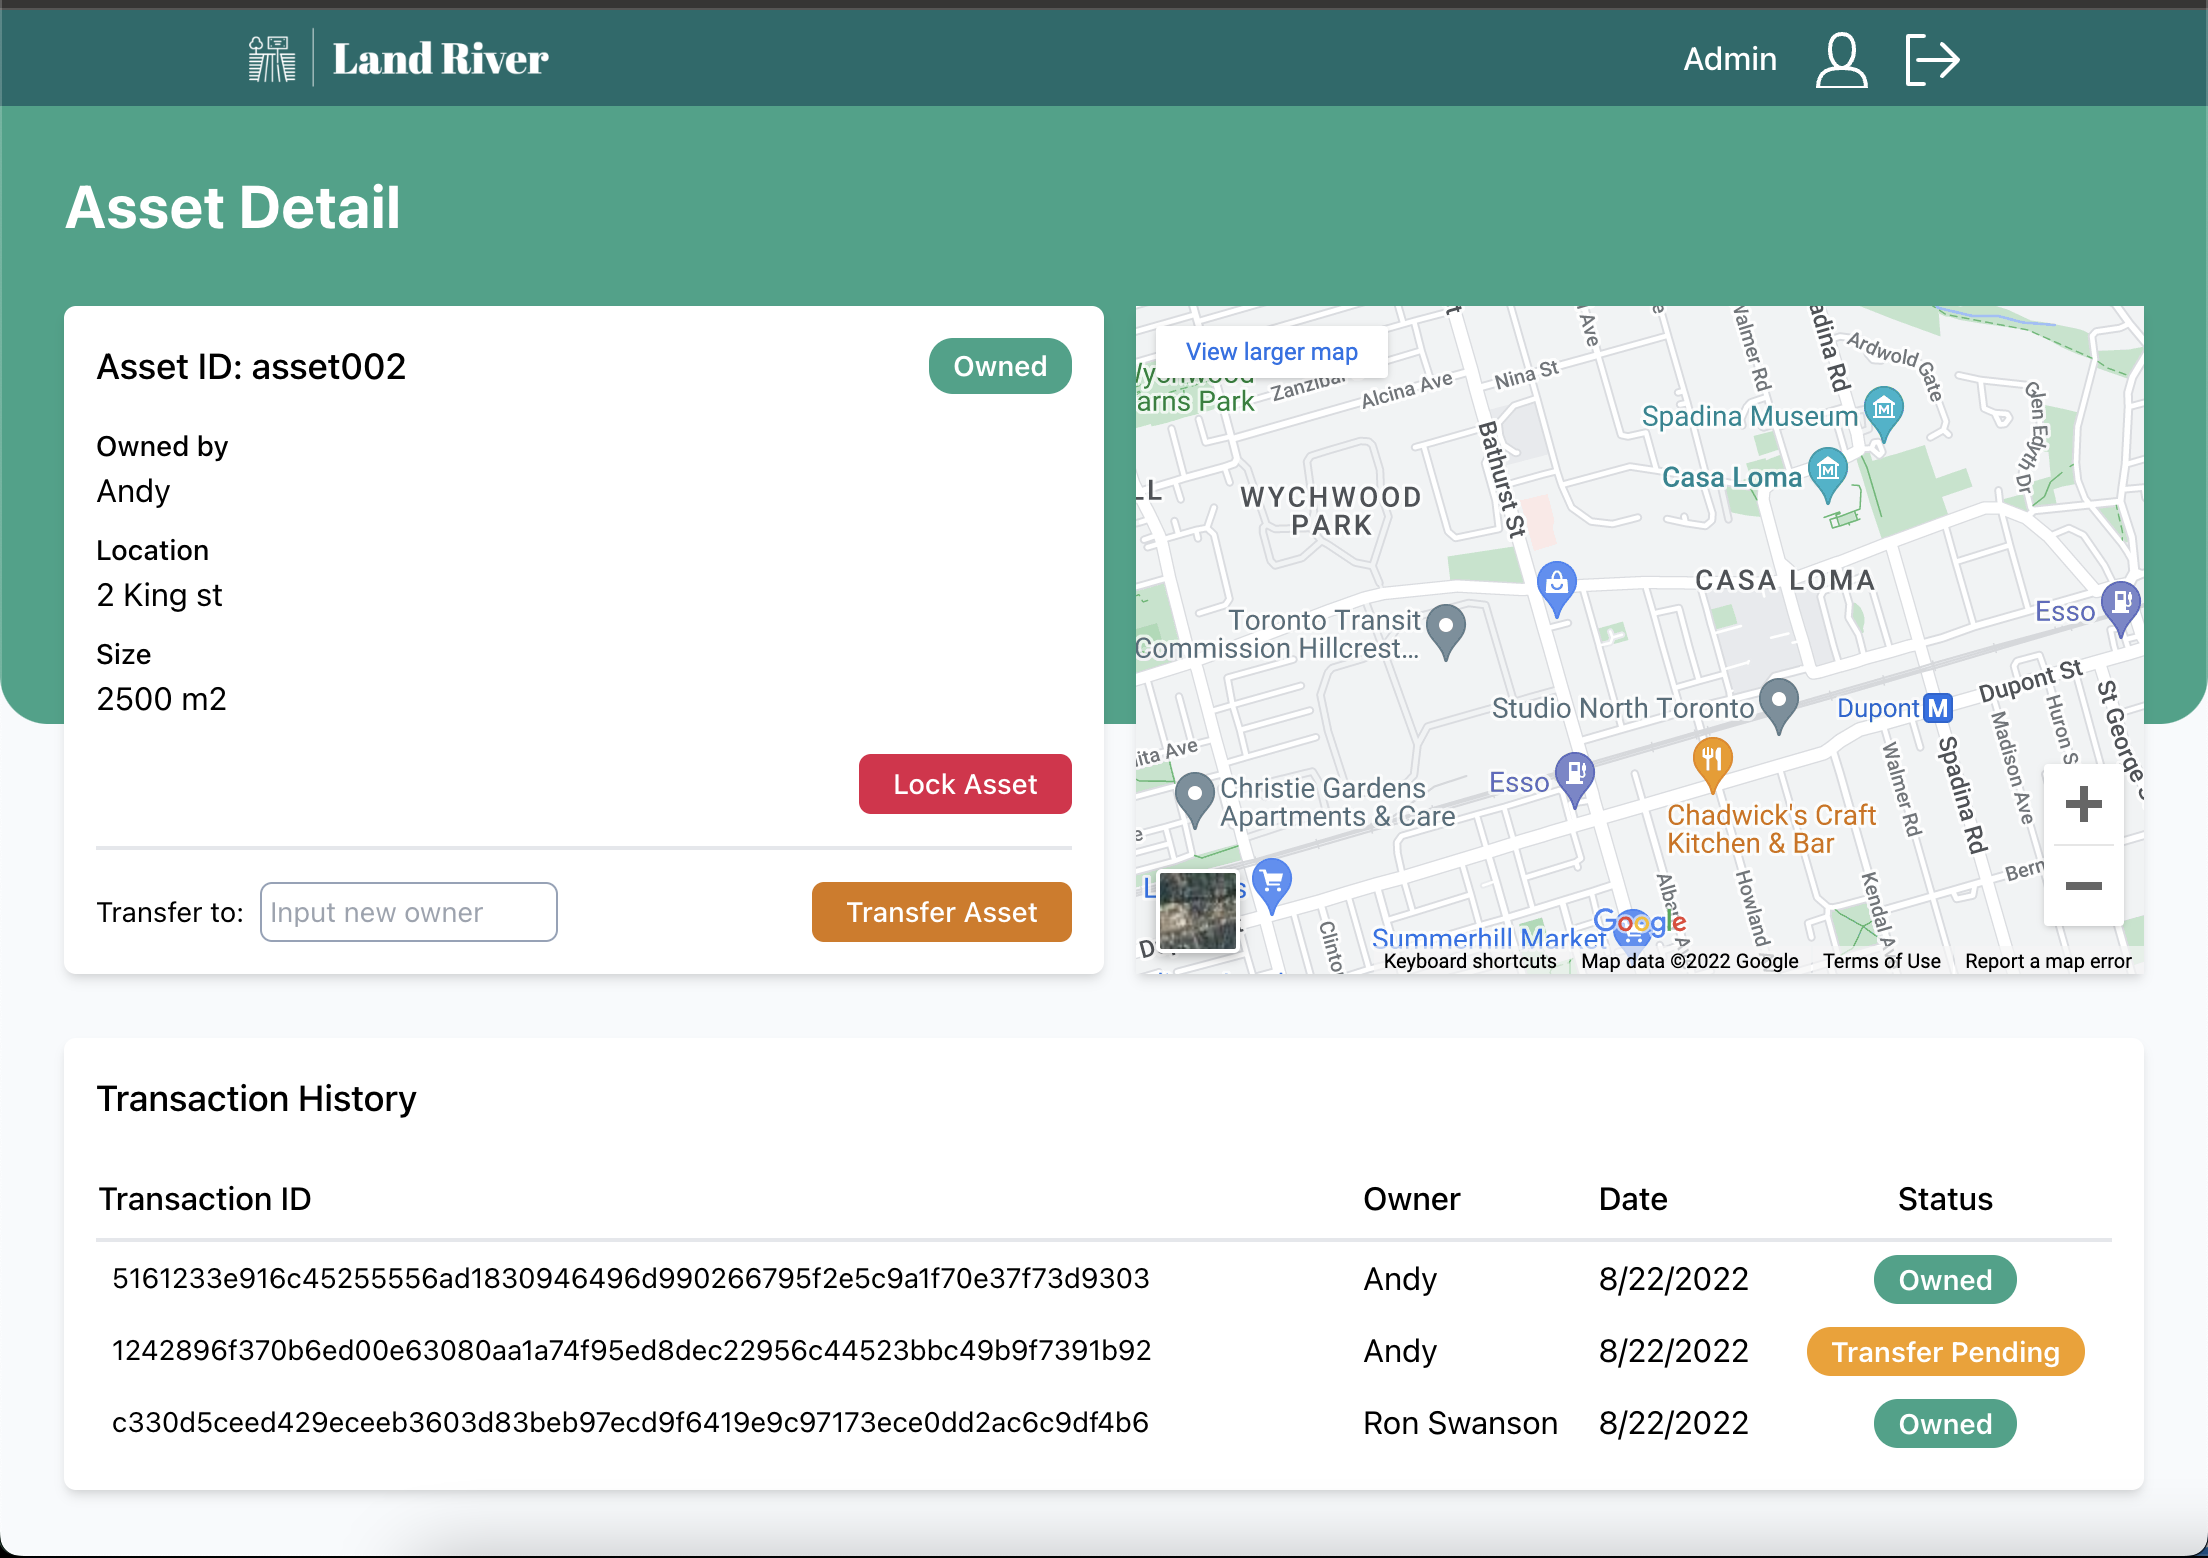
Task: Open the map Terms of Use link
Action: (1881, 961)
